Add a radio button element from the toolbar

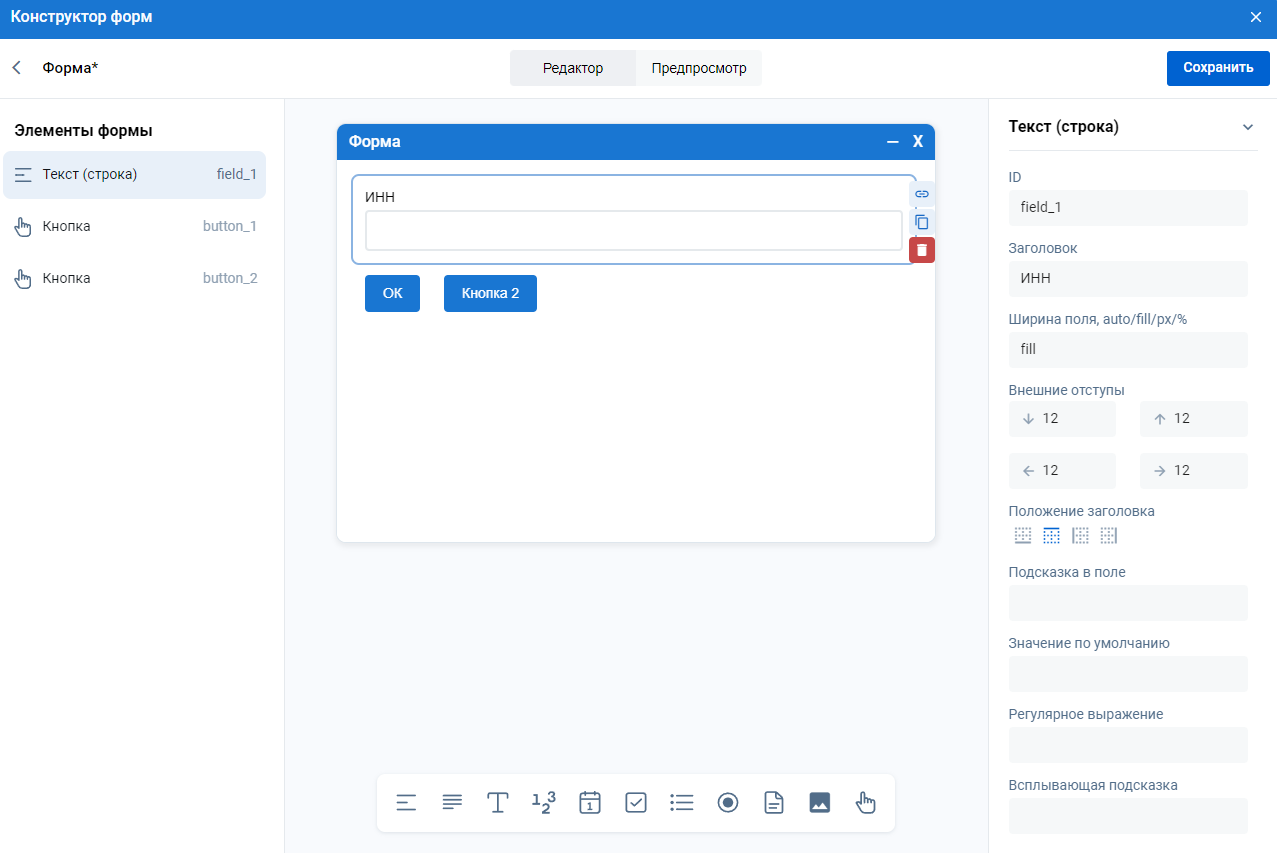click(x=728, y=803)
